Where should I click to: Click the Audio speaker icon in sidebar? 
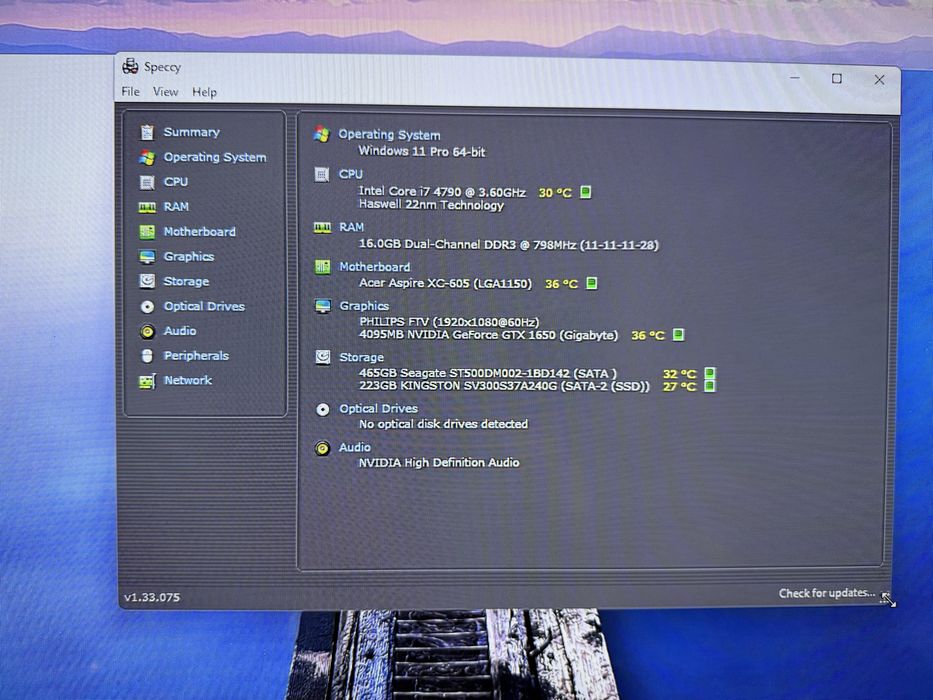tap(147, 332)
